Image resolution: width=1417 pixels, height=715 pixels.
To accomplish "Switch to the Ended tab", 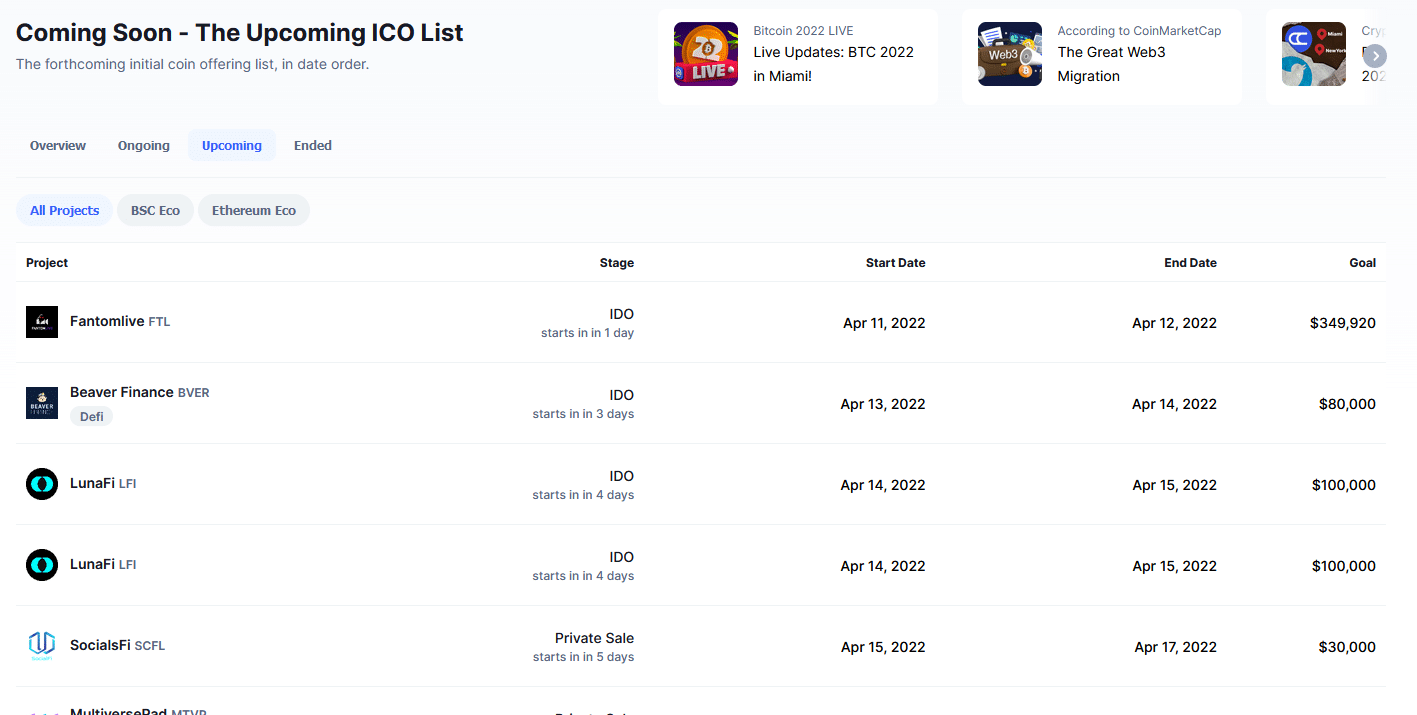I will click(313, 145).
